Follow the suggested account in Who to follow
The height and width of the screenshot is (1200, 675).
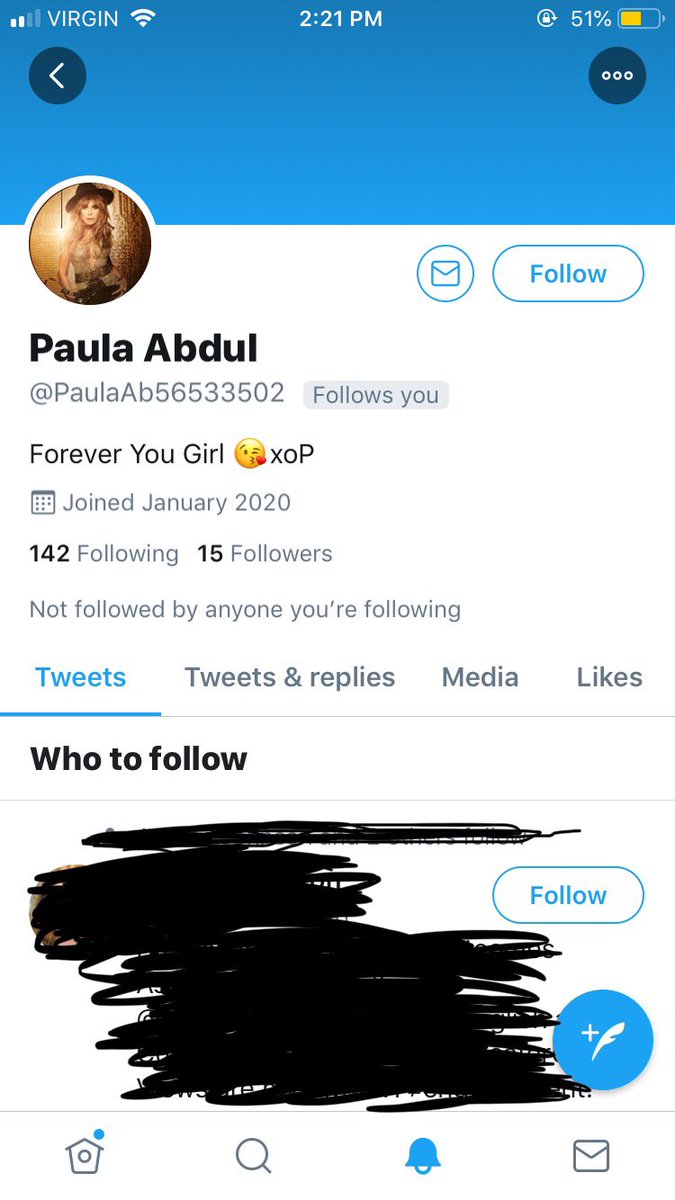[x=568, y=895]
